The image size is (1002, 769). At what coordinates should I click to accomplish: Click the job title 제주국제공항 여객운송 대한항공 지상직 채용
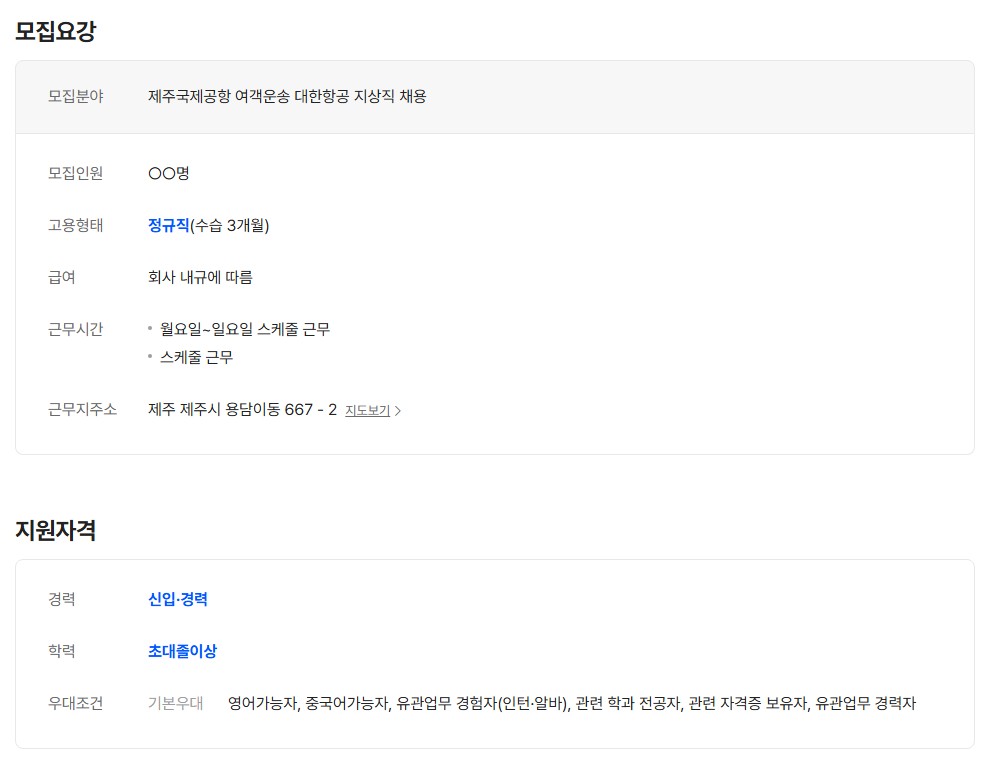pos(286,97)
